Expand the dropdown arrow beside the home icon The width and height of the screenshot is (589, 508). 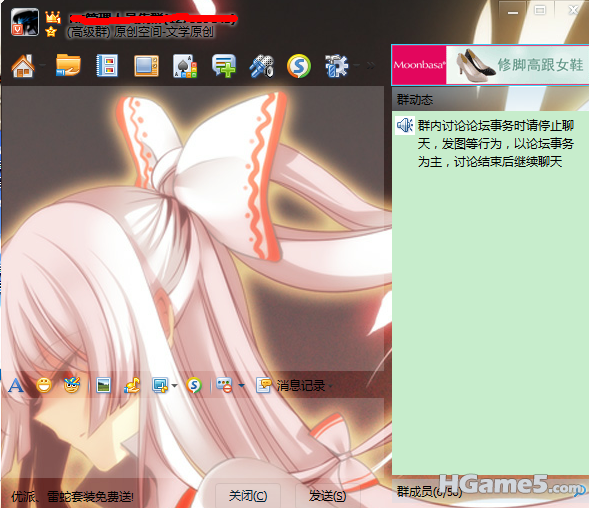(x=42, y=65)
